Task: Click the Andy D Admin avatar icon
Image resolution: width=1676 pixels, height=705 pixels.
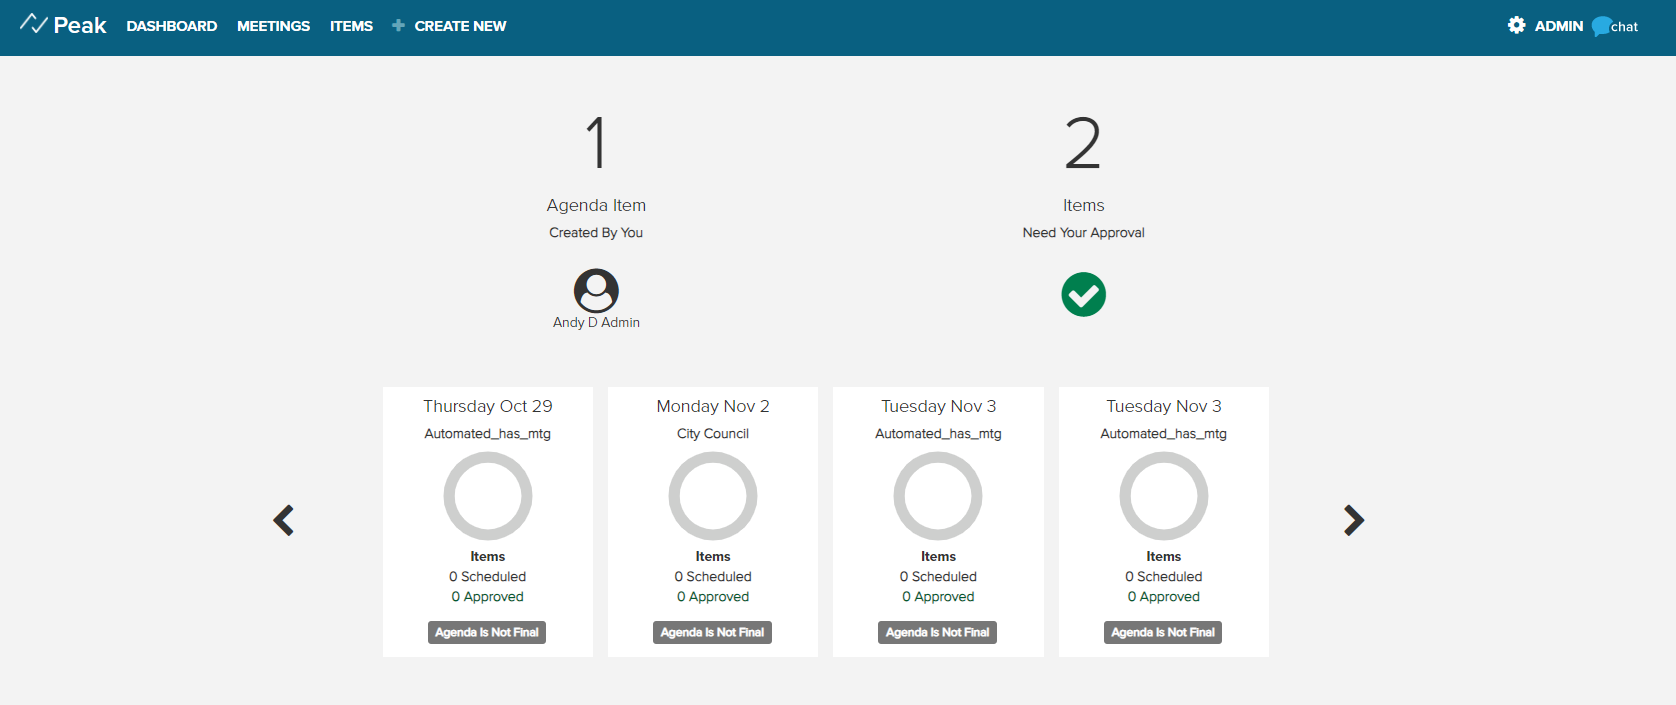Action: pyautogui.click(x=596, y=291)
